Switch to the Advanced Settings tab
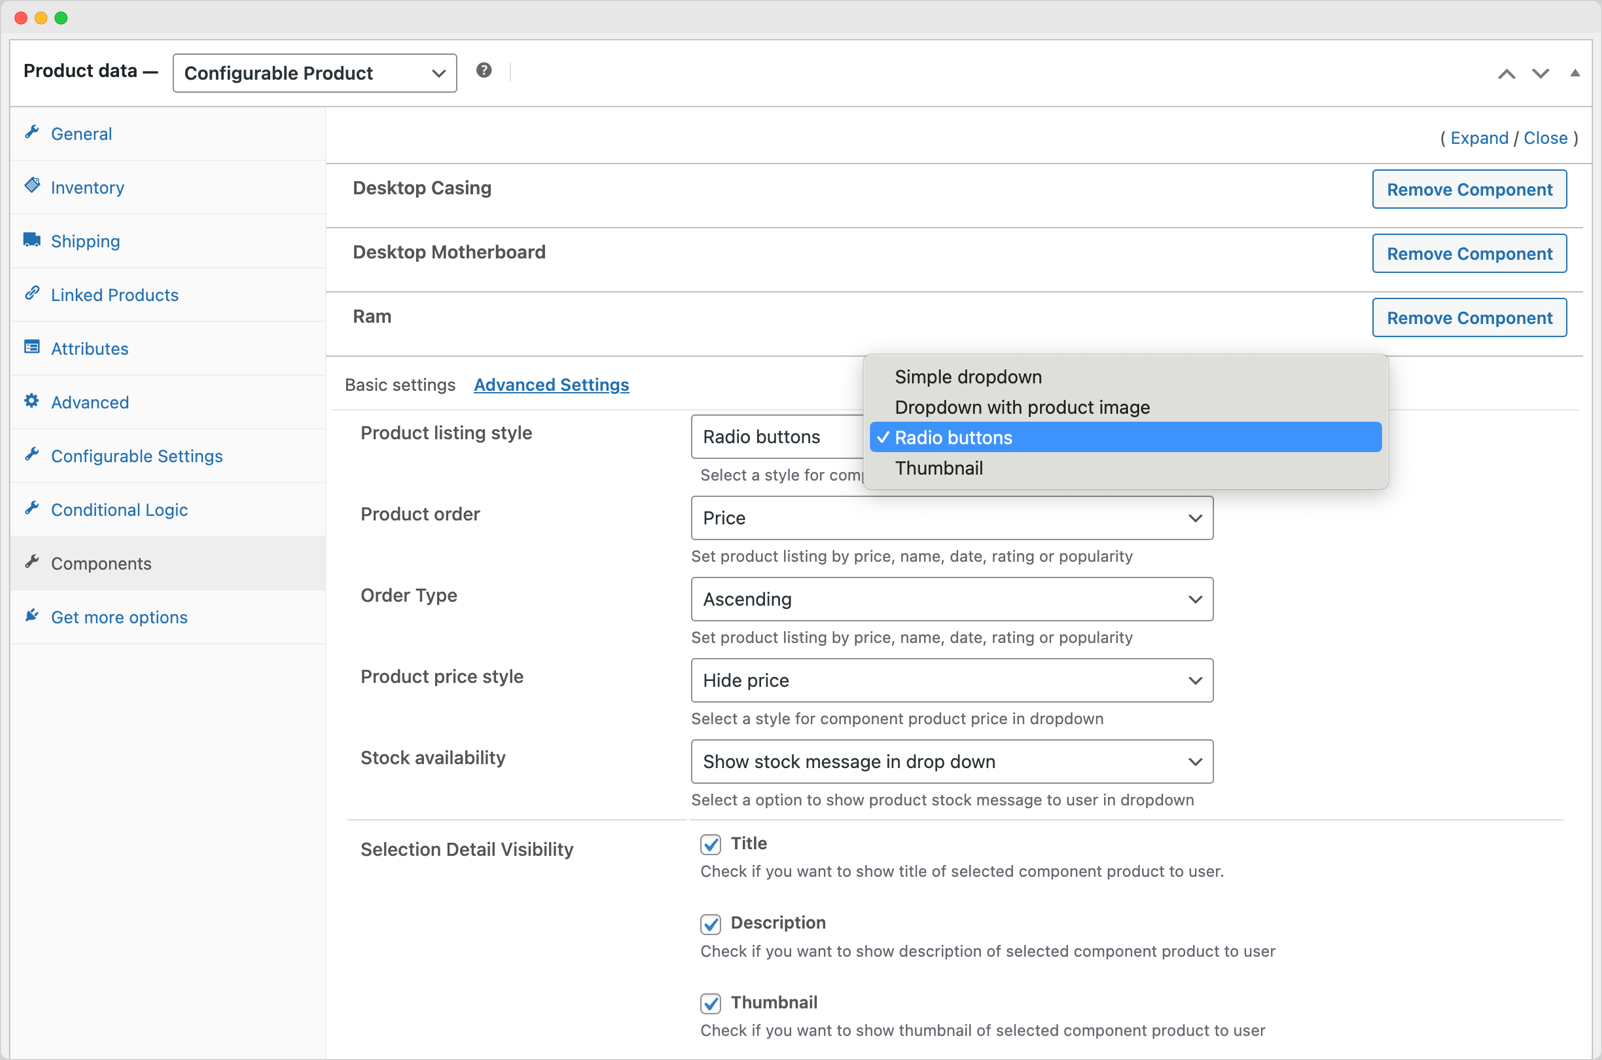 tap(551, 384)
